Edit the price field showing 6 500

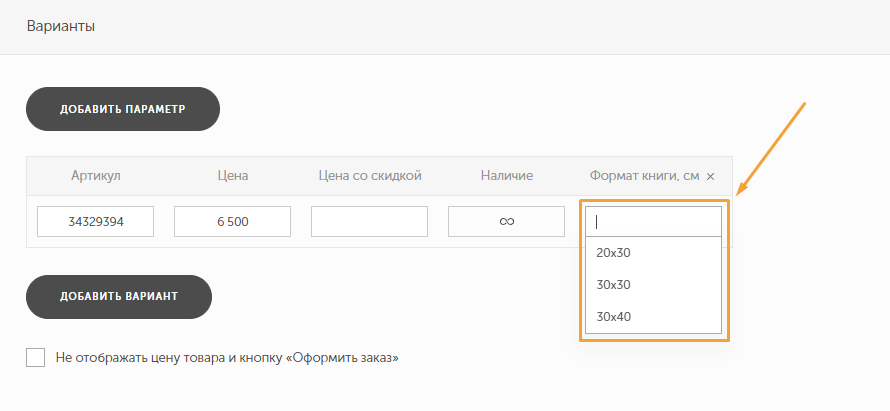(232, 222)
